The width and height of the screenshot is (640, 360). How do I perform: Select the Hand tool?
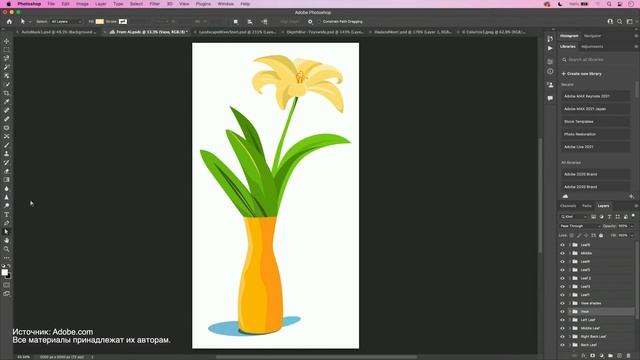click(7, 240)
